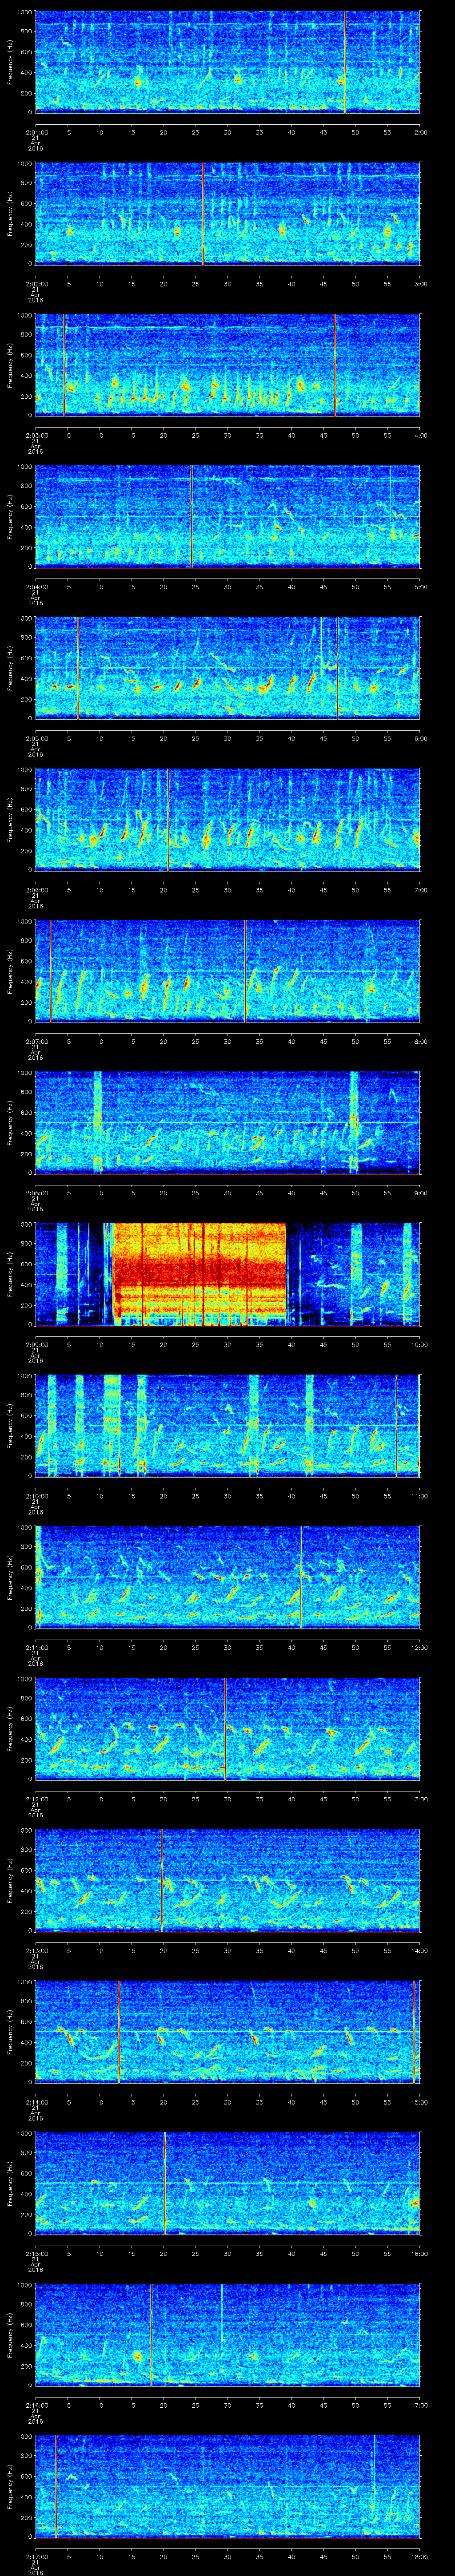Click the '1000' frequency tick of 2:08:00 panel
This screenshot has height=2576, width=455.
click(x=25, y=1073)
